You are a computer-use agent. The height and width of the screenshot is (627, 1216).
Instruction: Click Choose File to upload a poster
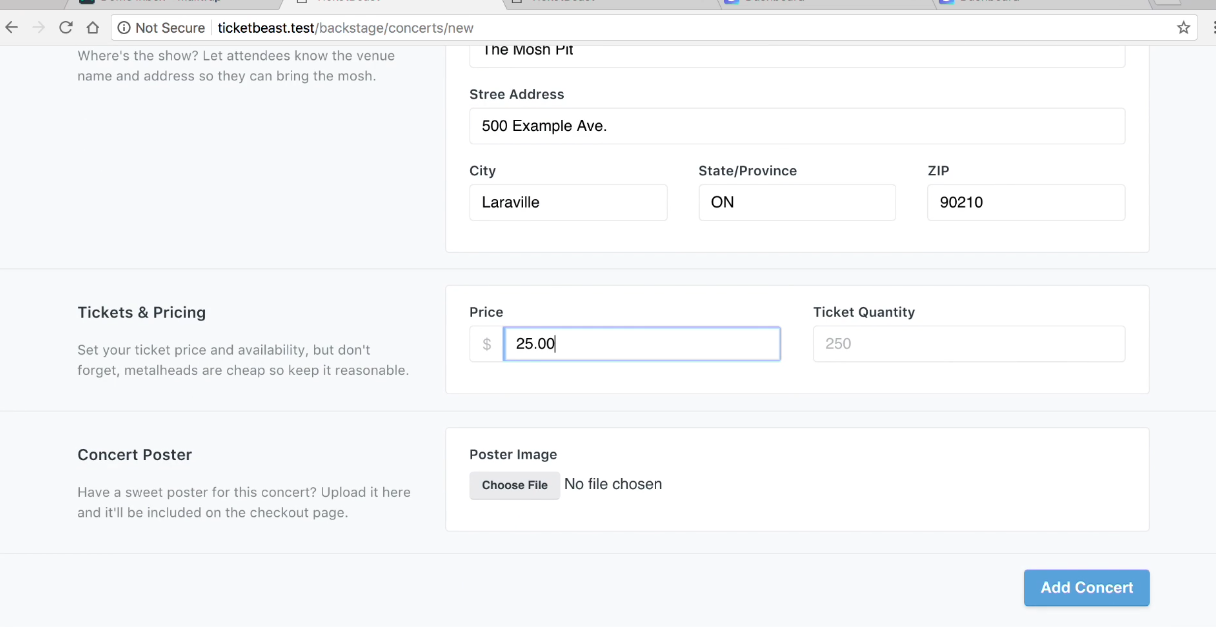click(x=514, y=485)
